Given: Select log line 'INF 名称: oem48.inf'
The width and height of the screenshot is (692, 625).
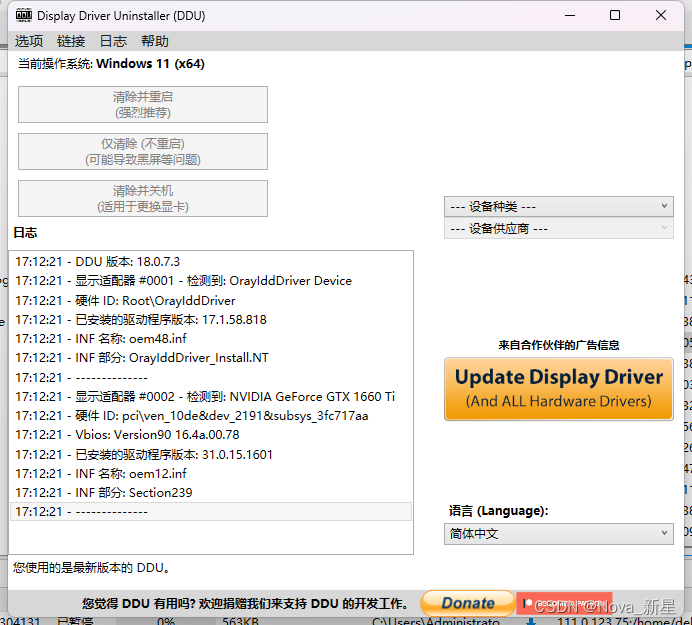Looking at the screenshot, I should 211,339.
